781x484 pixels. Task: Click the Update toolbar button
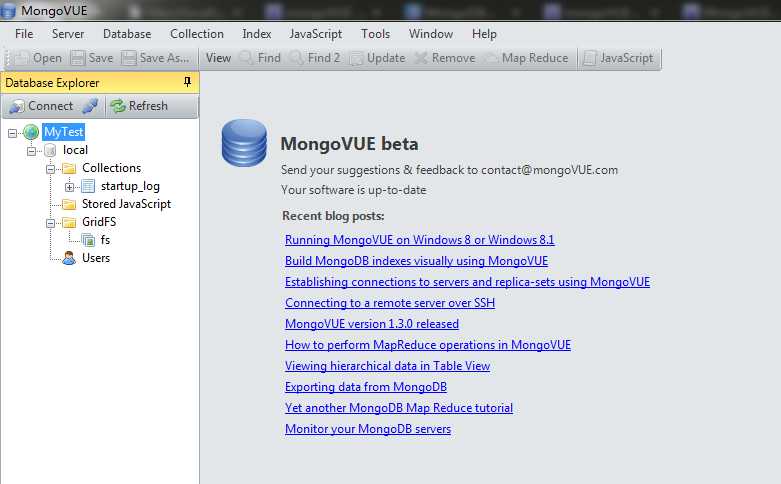378,58
